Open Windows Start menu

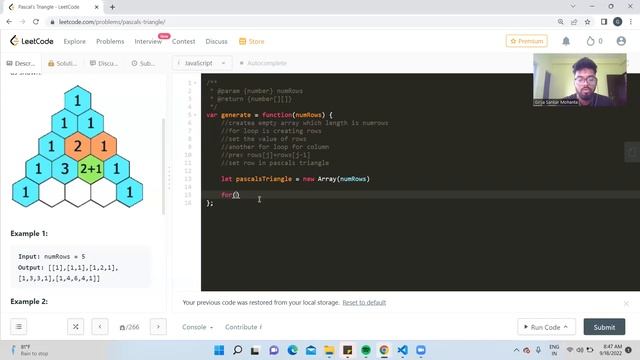click(219, 350)
